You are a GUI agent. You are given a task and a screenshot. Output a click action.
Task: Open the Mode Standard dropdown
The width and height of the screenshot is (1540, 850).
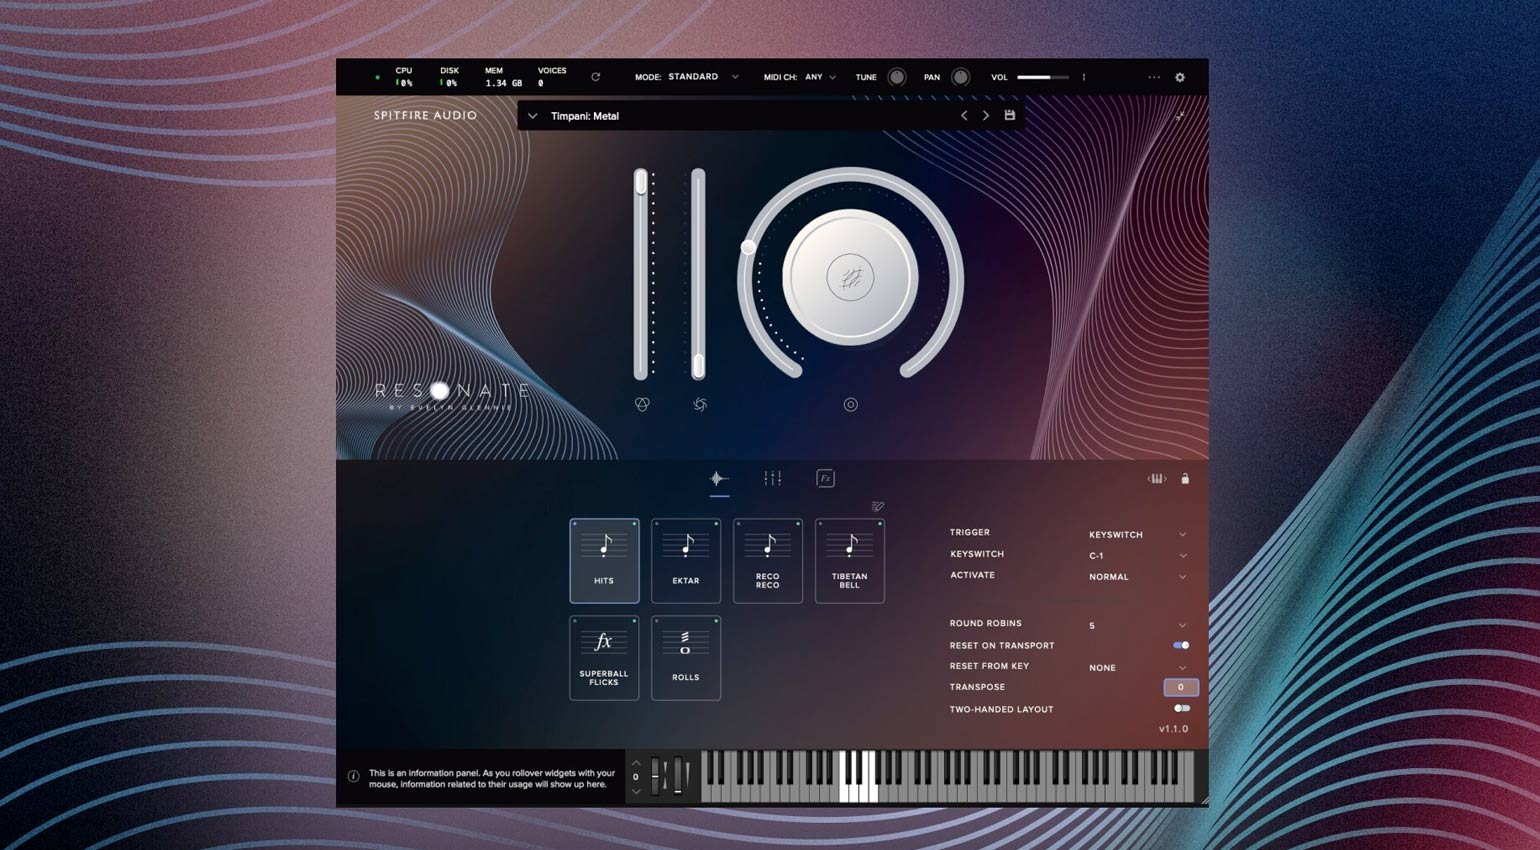click(703, 77)
